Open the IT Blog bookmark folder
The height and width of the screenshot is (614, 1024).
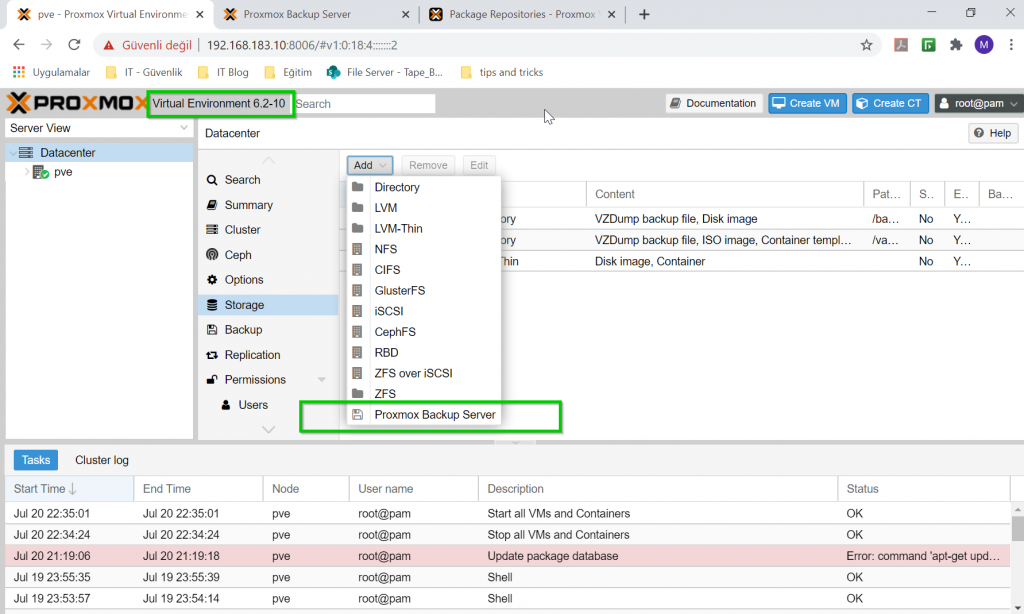click(223, 73)
